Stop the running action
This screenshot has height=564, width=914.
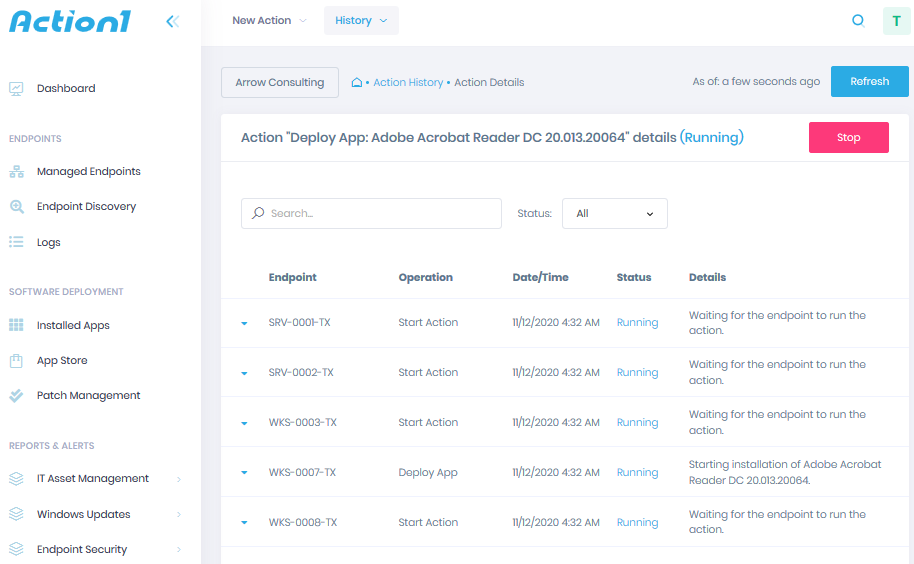(848, 138)
